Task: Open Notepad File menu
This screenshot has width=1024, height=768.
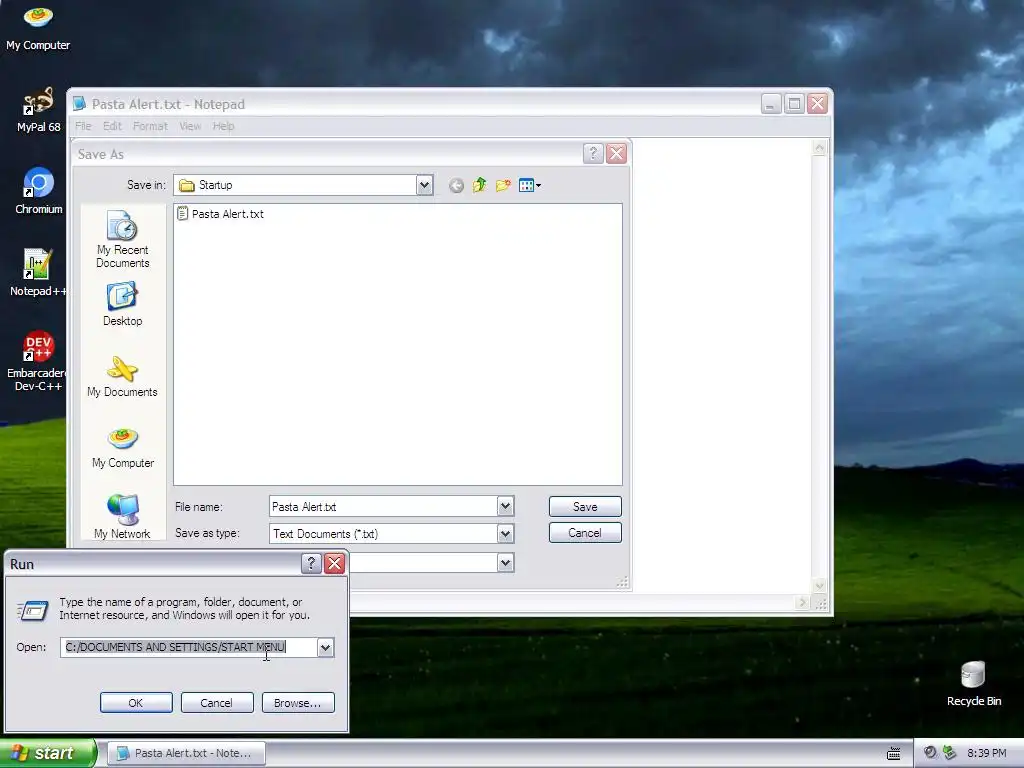Action: [x=83, y=126]
